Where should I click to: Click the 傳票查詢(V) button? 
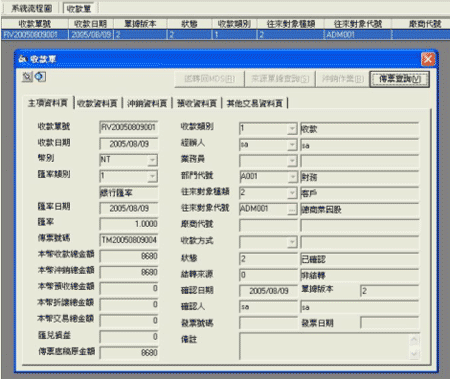400,79
